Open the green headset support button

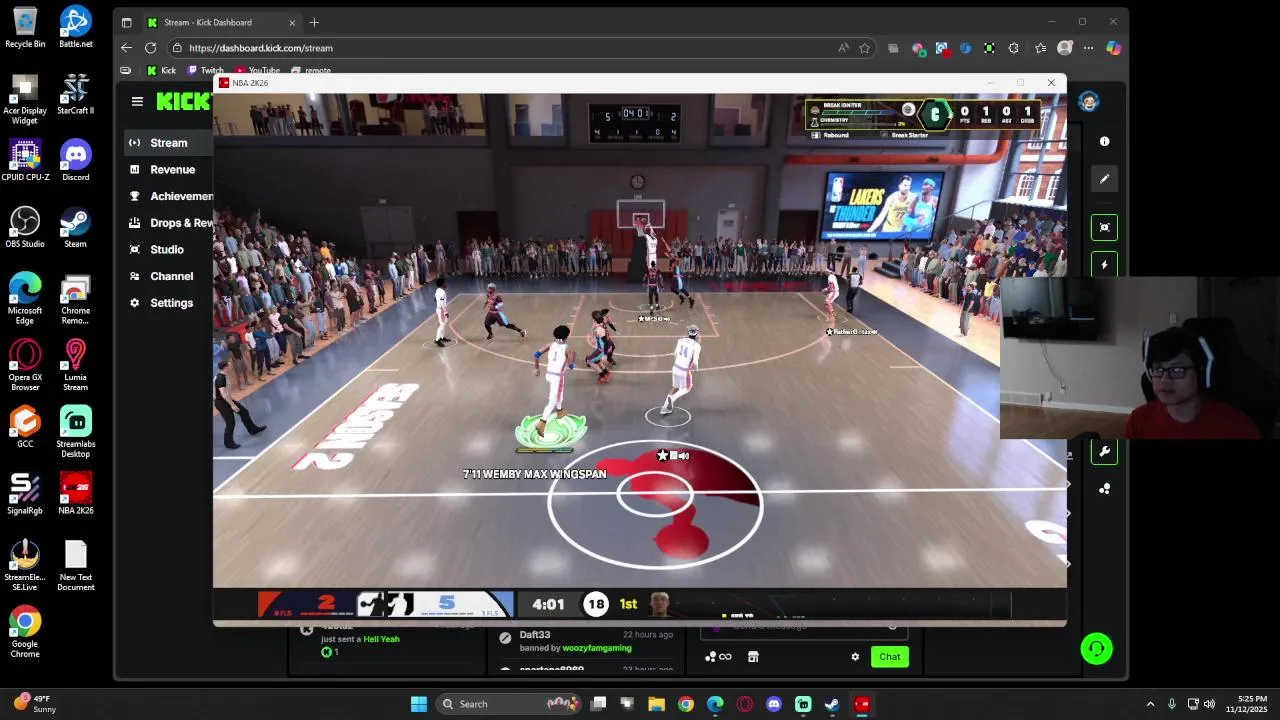[x=1096, y=649]
